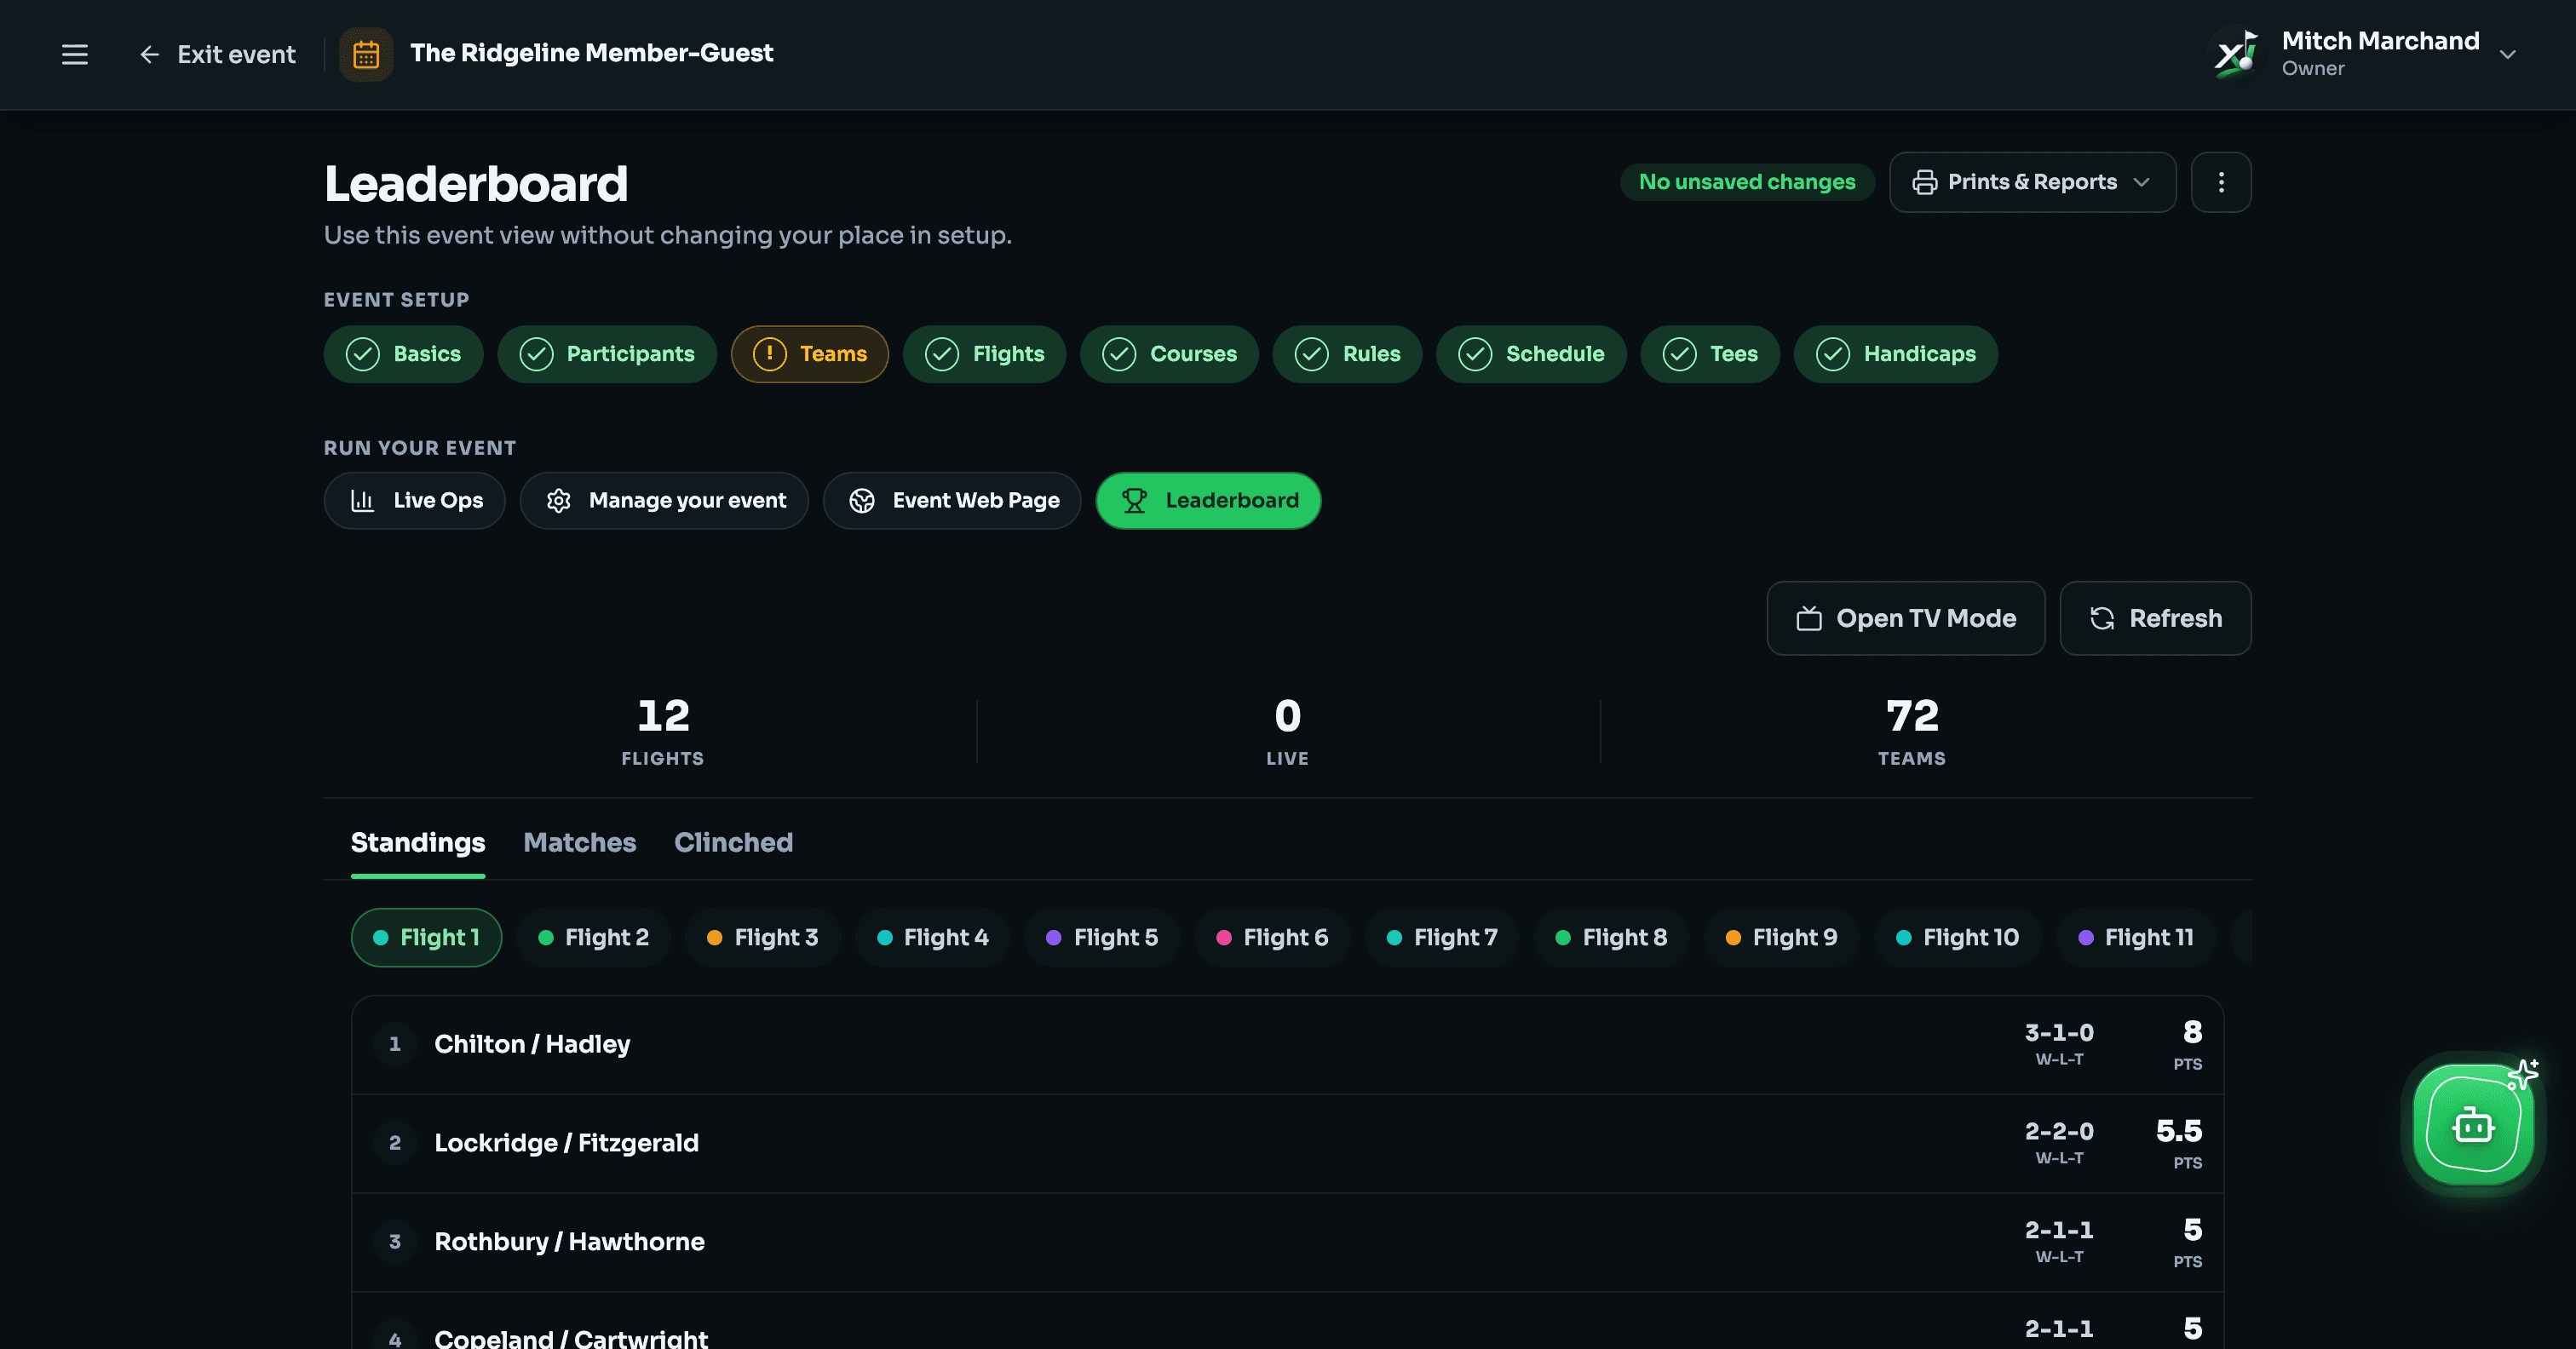The height and width of the screenshot is (1349, 2576).
Task: Click the Lockridge / Fitzgerald standings row
Action: pyautogui.click(x=1288, y=1144)
